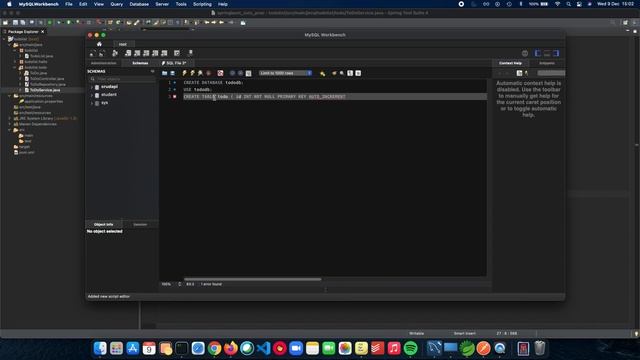The image size is (640, 360).
Task: Switch to the Administration tab
Action: 104,63
